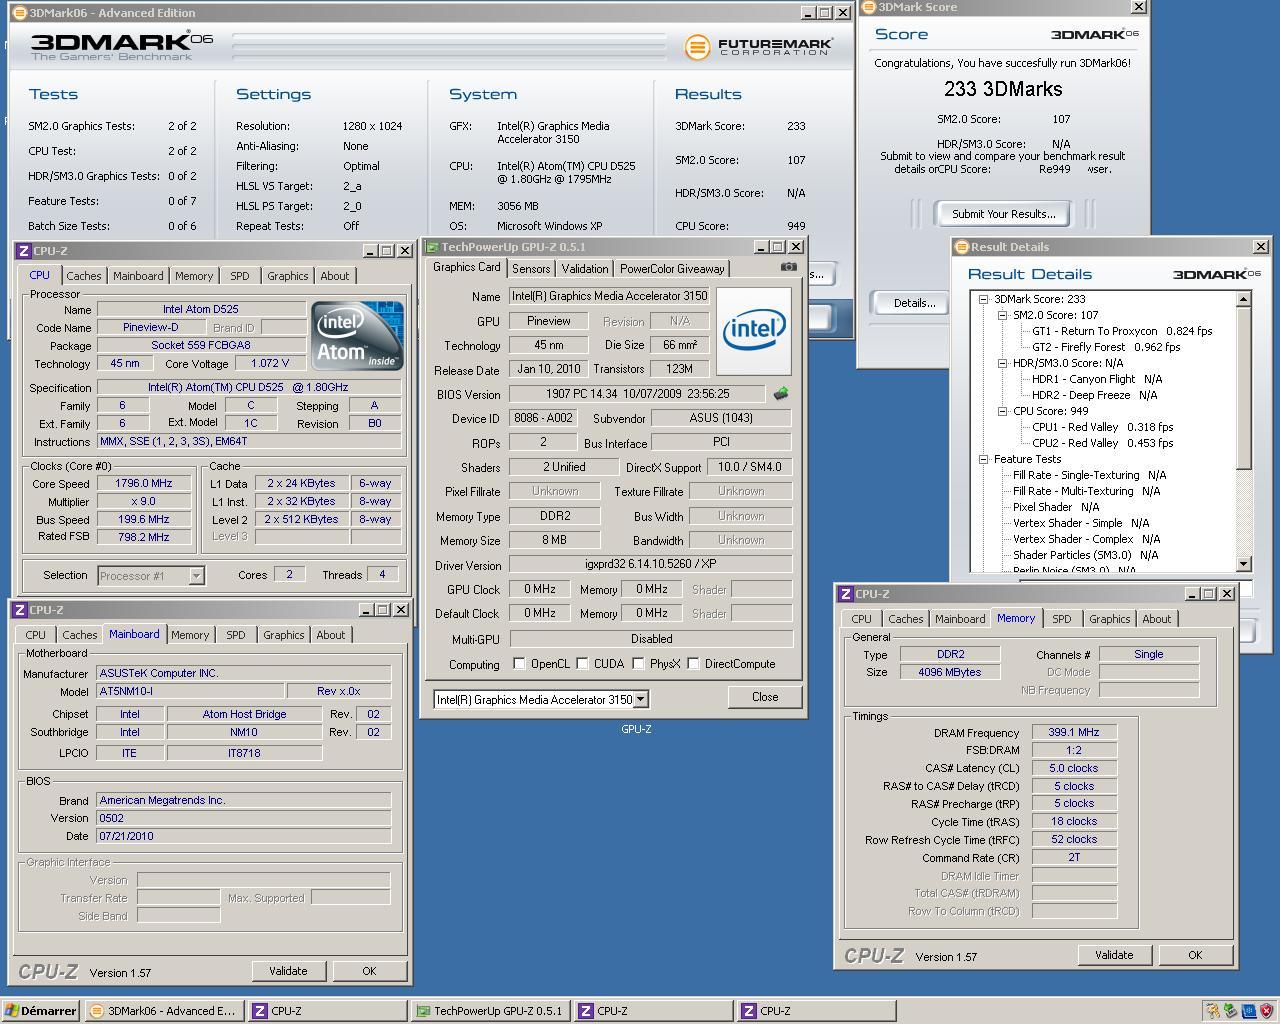
Task: Click Submit Your Results button
Action: [1003, 214]
